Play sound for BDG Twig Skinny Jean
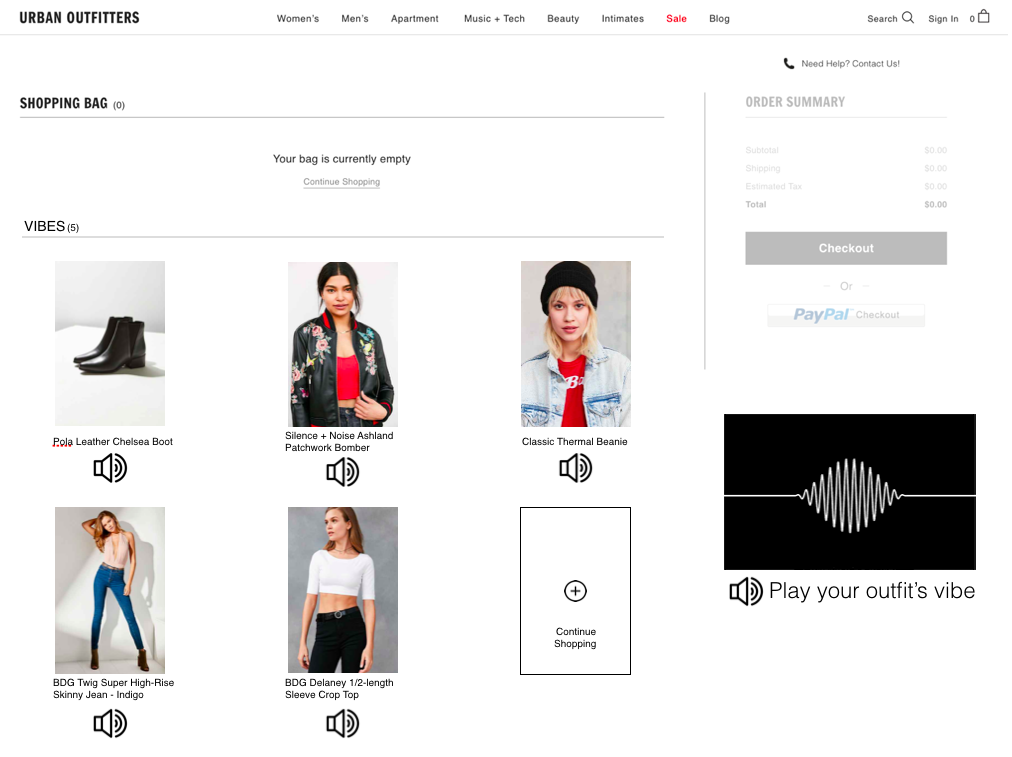The image size is (1012, 757). pyautogui.click(x=110, y=723)
